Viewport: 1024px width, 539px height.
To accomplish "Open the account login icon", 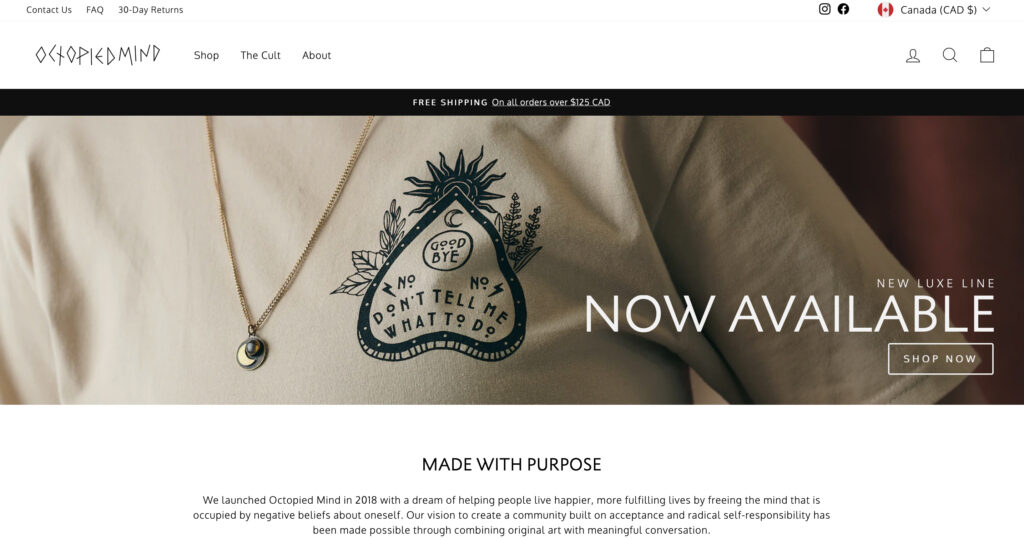I will click(x=913, y=56).
